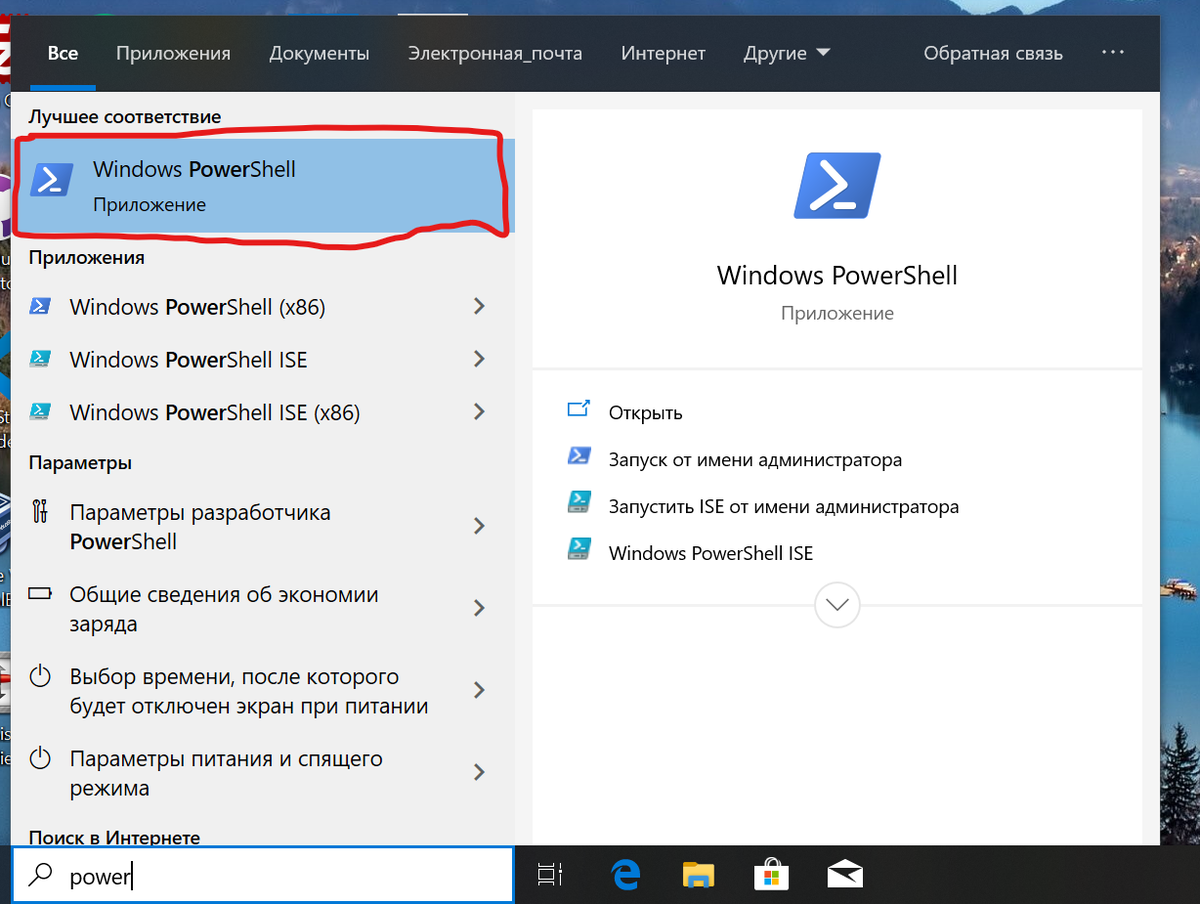Open File Explorer from the taskbar

point(698,875)
